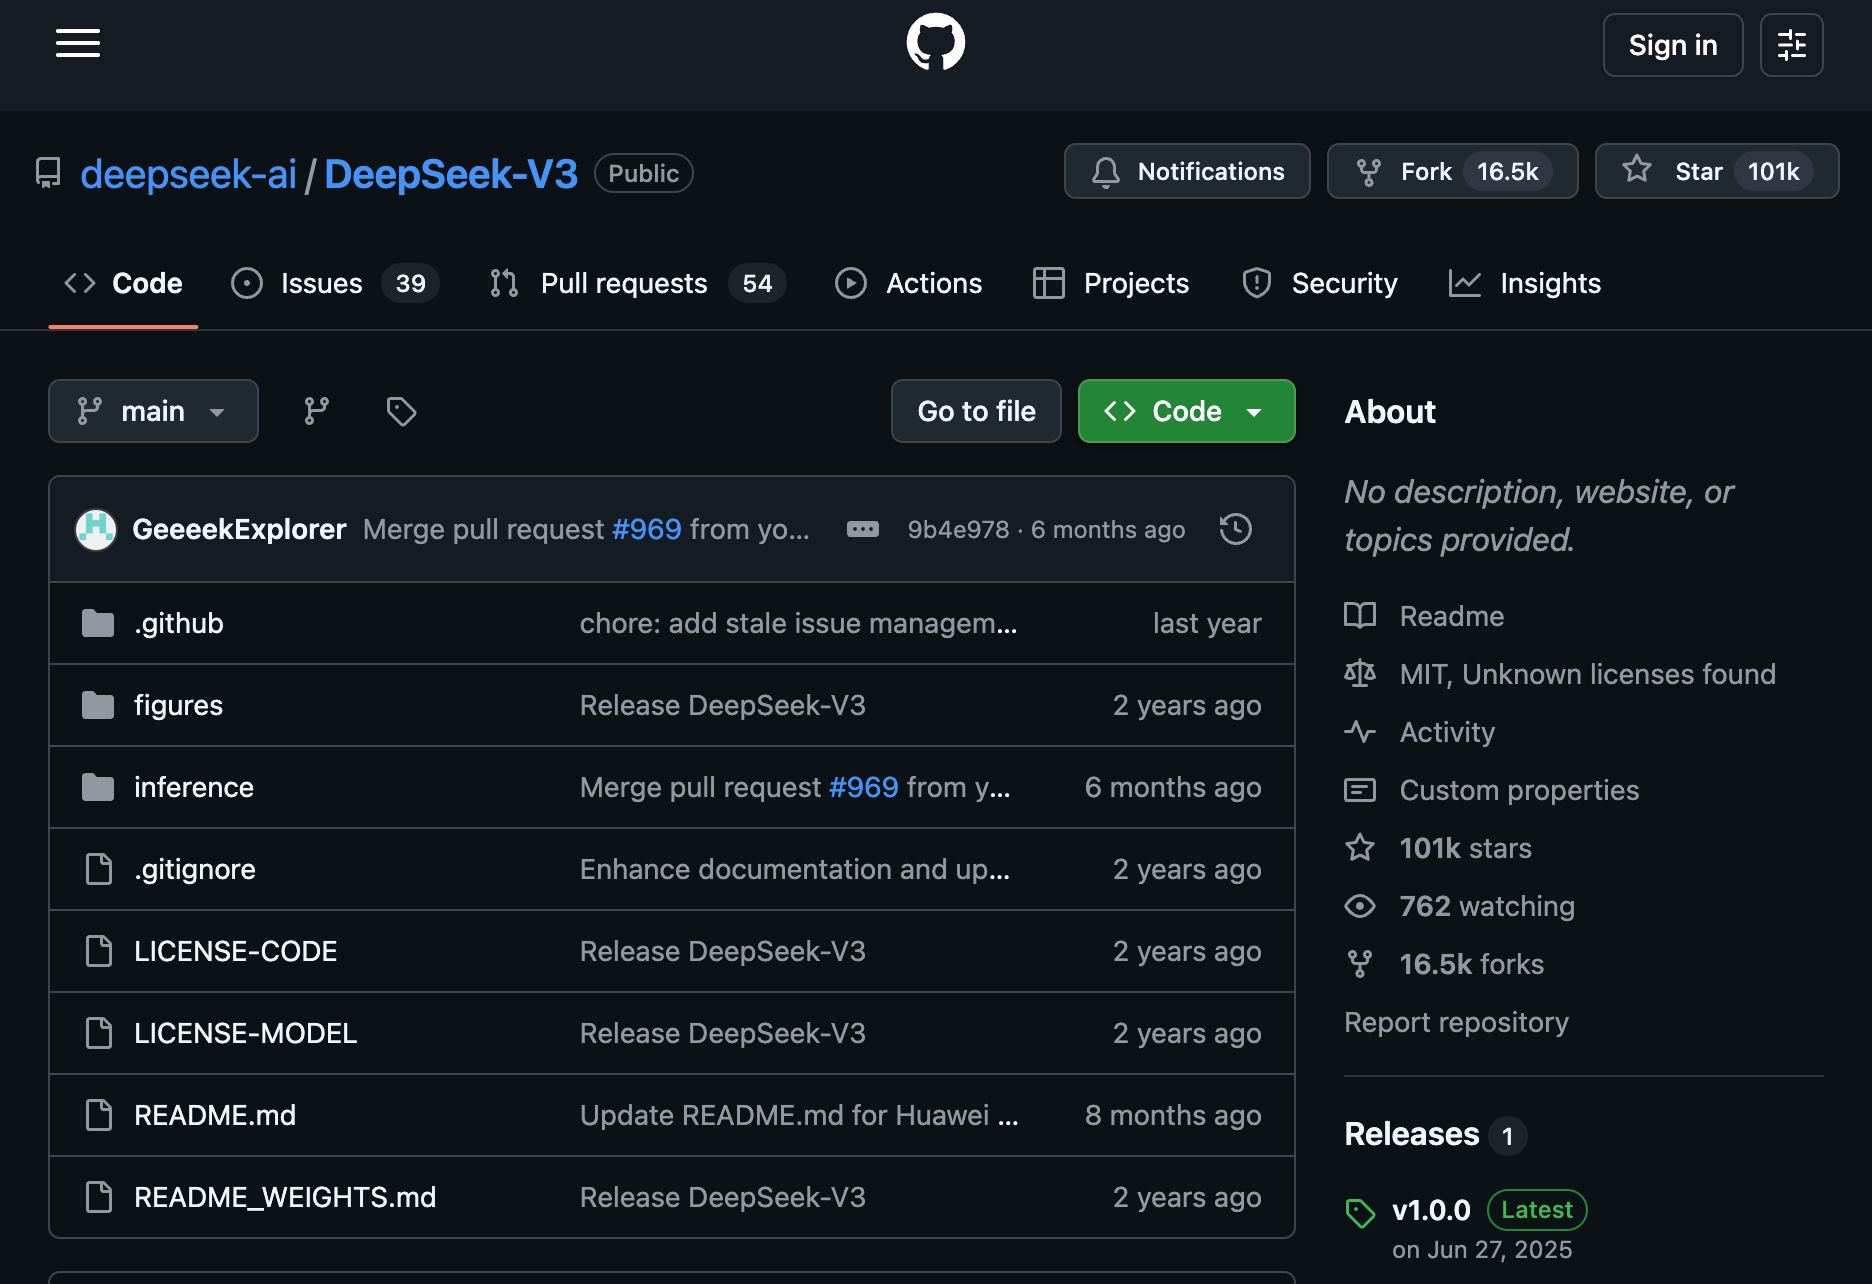Click the Go to file search field
Viewport: 1872px width, 1284px height.
[x=976, y=411]
